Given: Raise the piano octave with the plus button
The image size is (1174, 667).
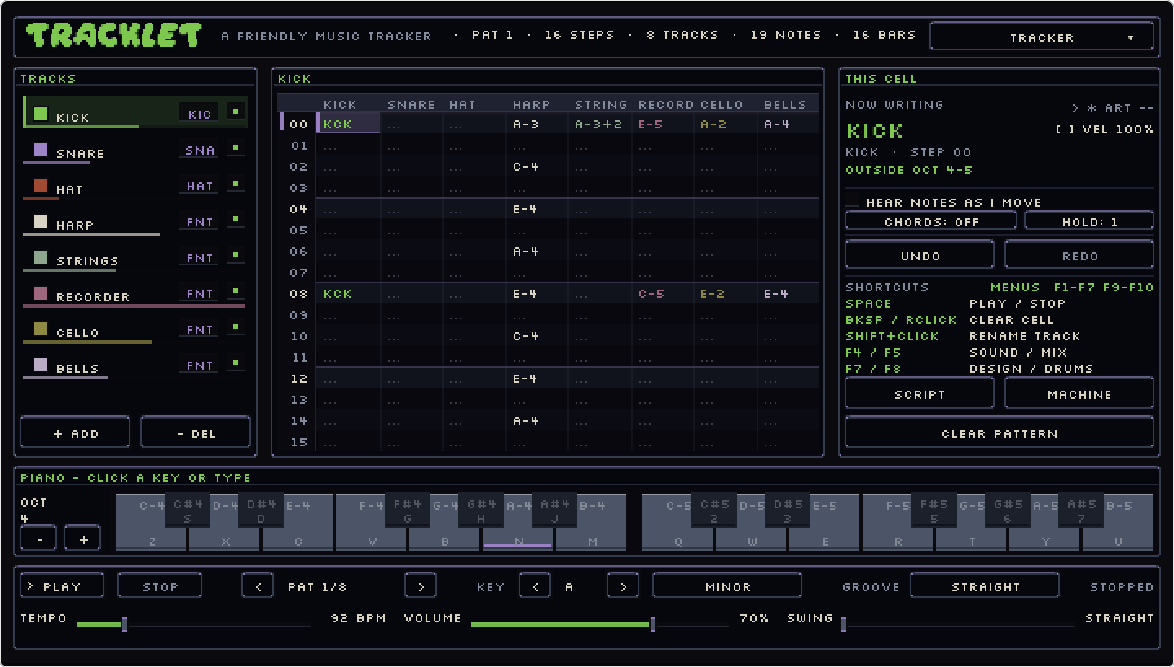Looking at the screenshot, I should coord(82,538).
